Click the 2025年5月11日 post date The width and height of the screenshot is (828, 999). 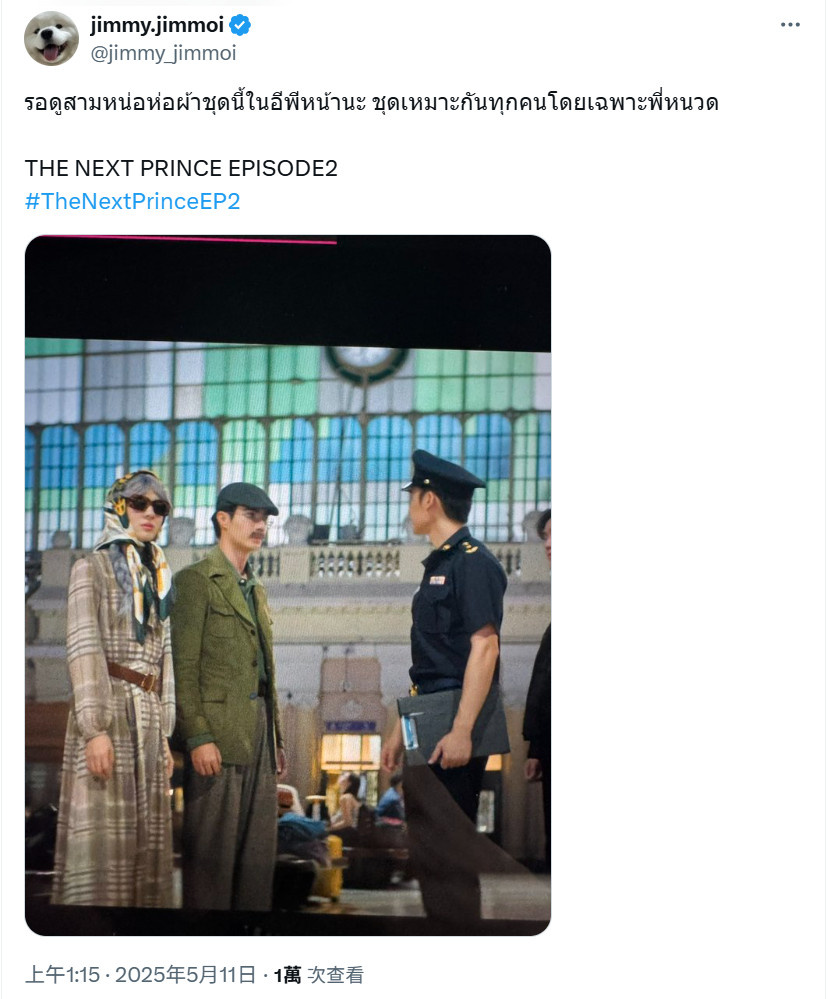tap(185, 975)
